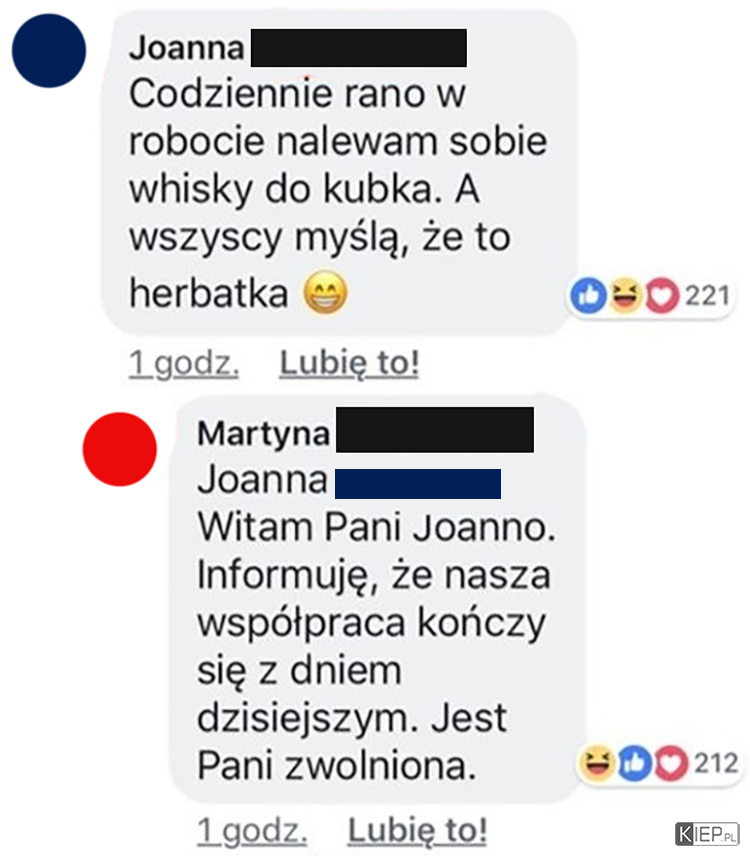750x856 pixels.
Task: Click the 1 godz. timestamp under Joanna's comment
Action: coord(184,364)
